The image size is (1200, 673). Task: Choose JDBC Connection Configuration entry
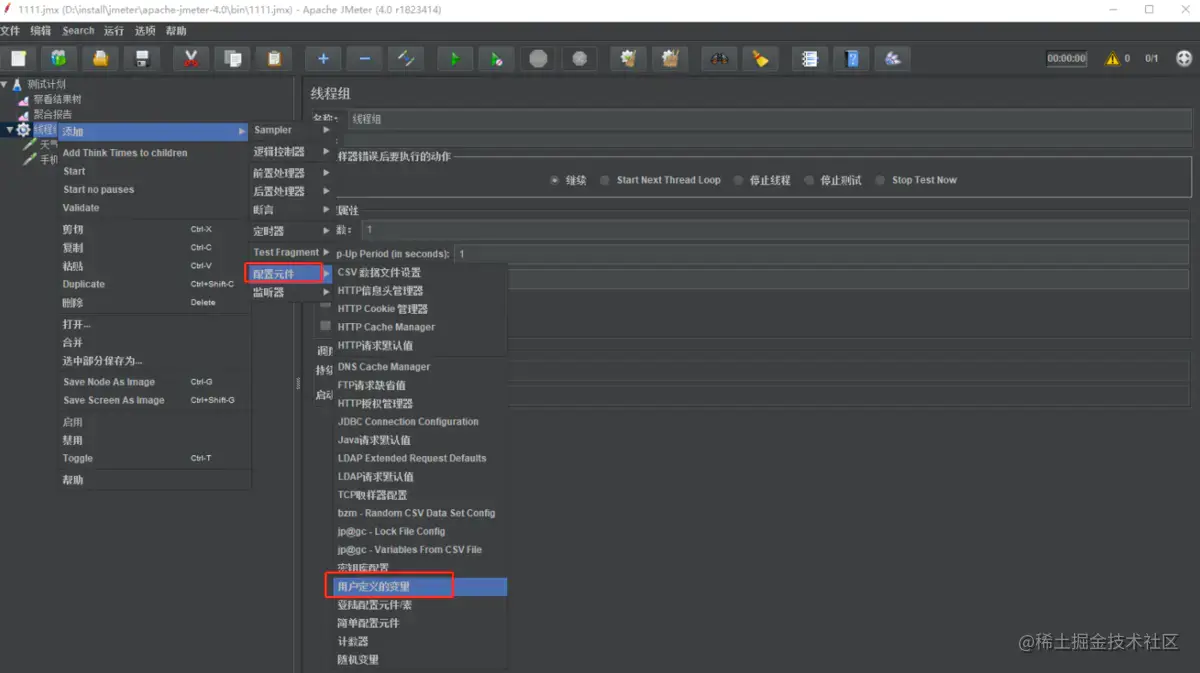419,422
